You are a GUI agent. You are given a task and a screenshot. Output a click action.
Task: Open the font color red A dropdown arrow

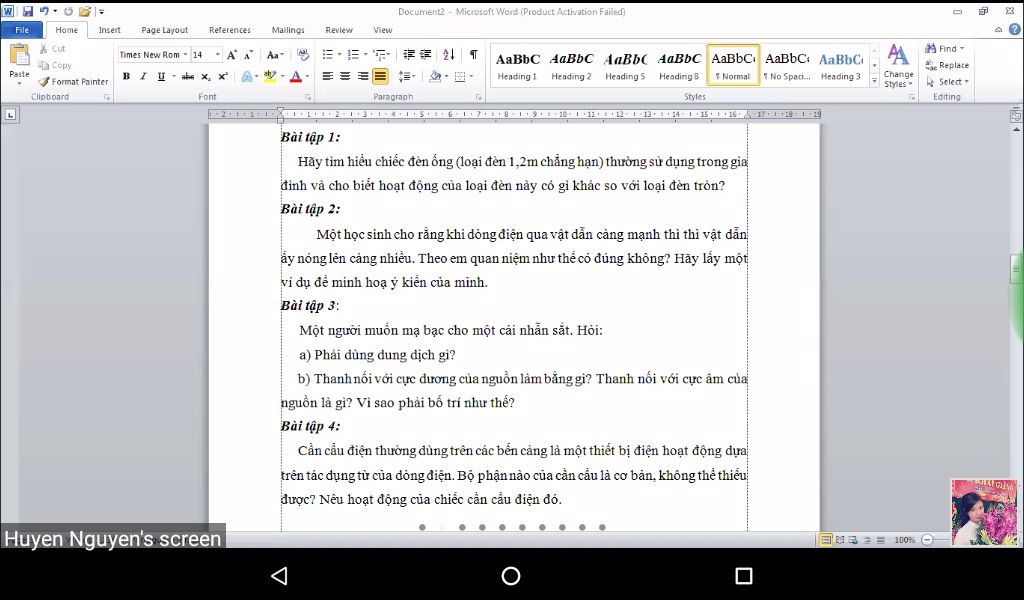pyautogui.click(x=308, y=76)
